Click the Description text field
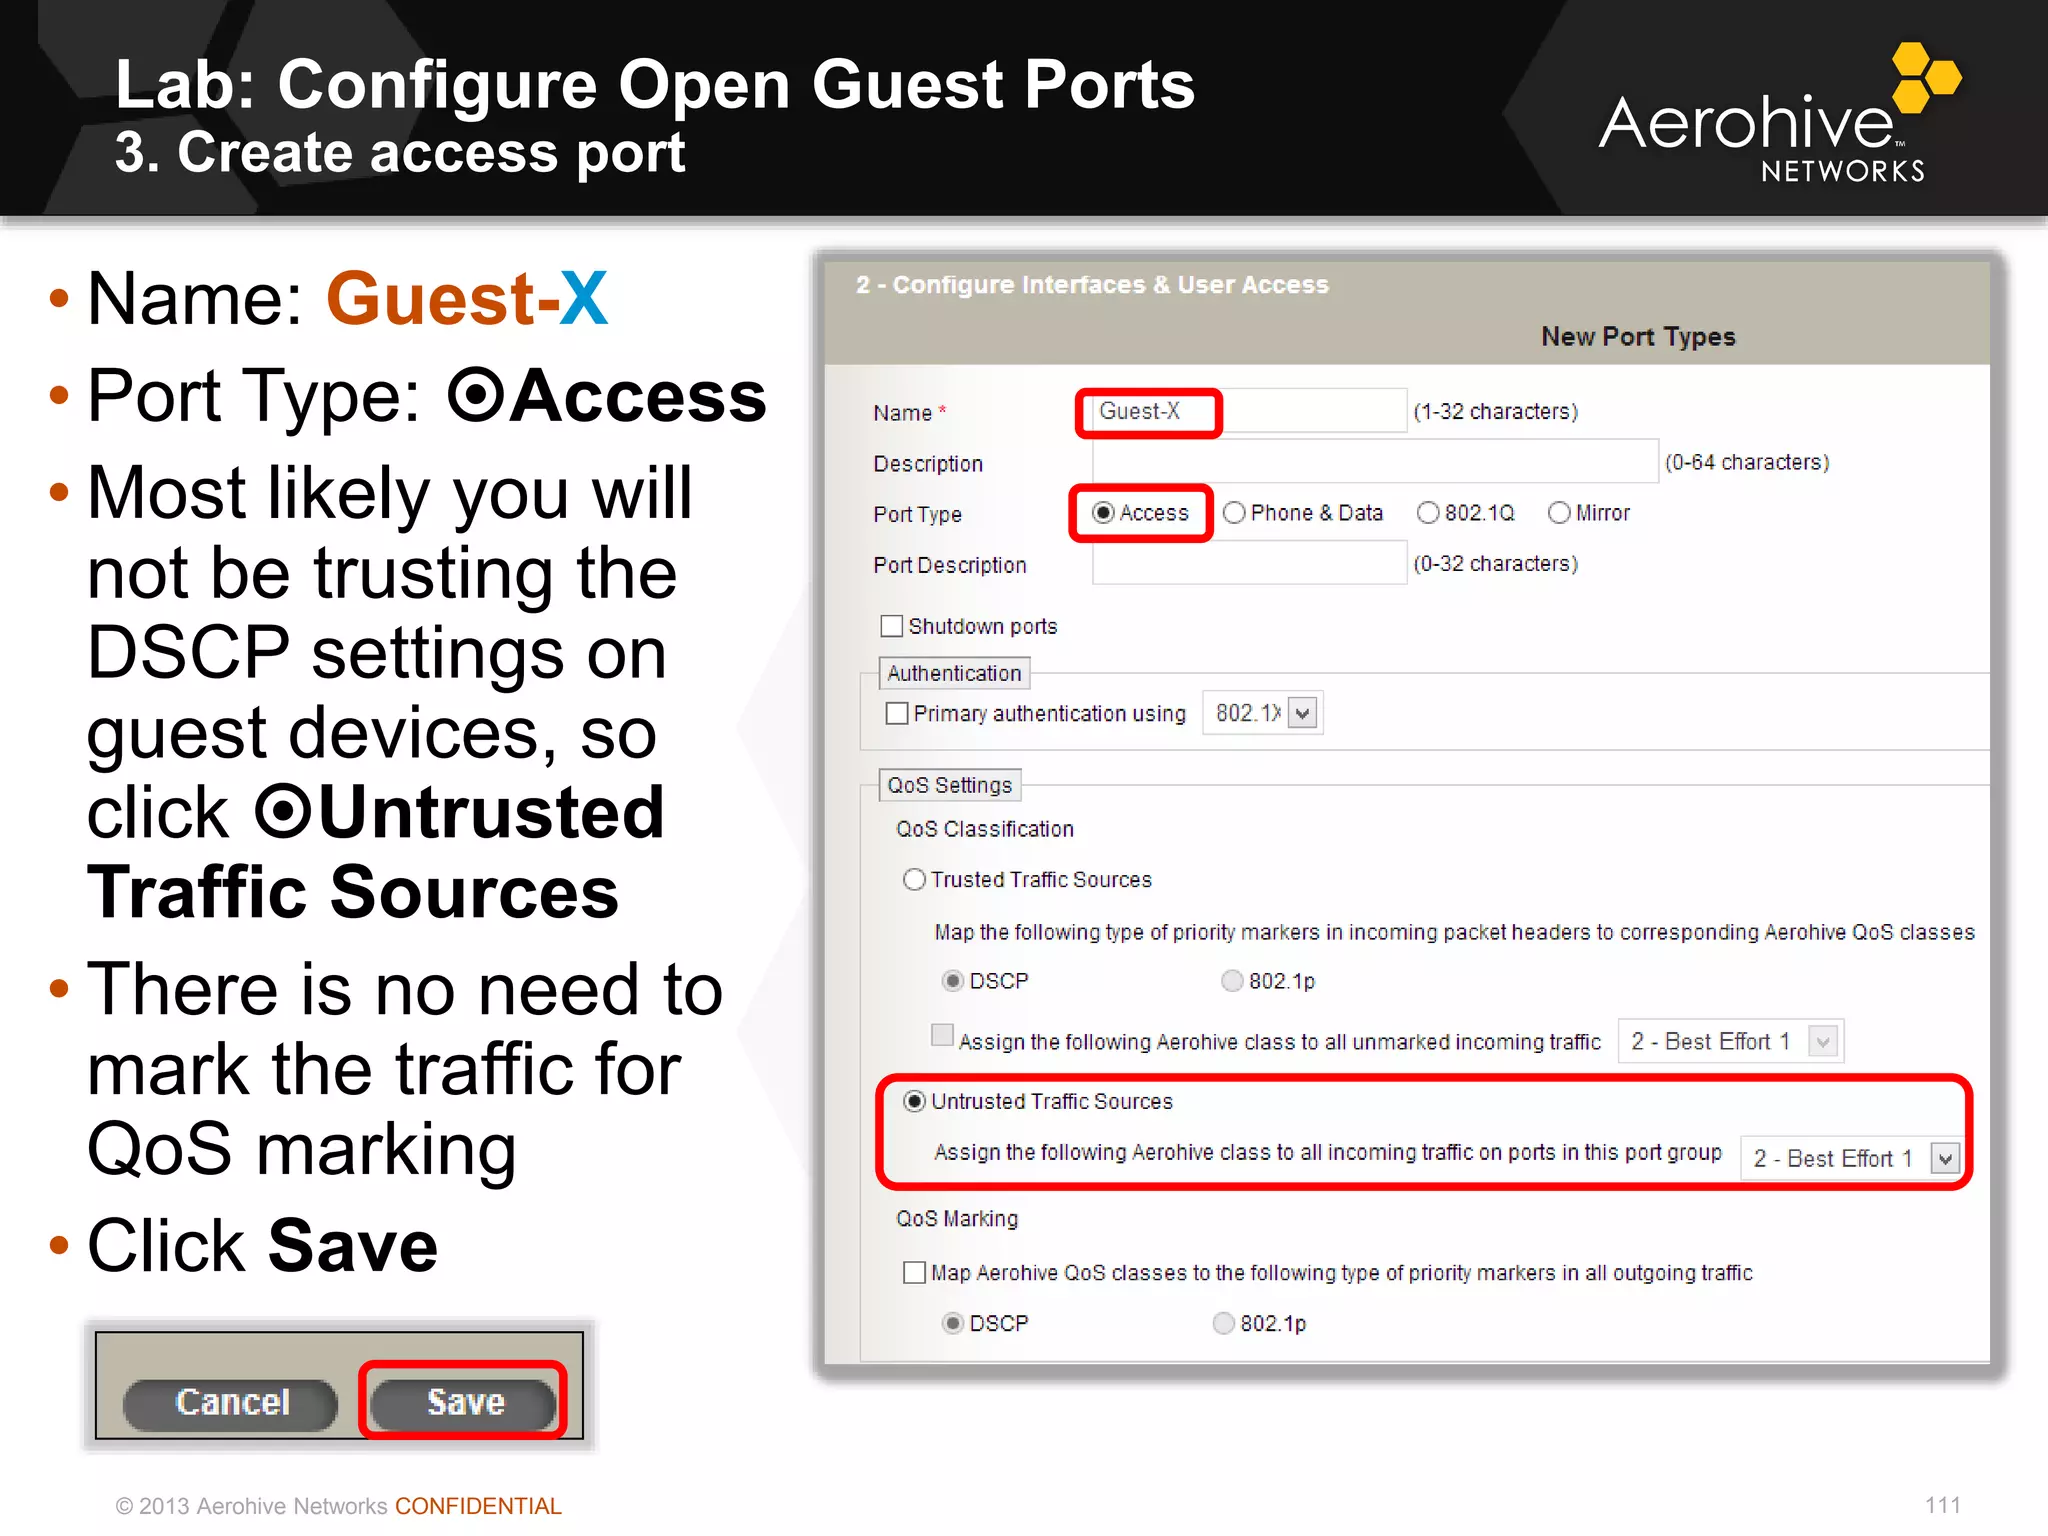Image resolution: width=2048 pixels, height=1536 pixels. (x=1375, y=462)
